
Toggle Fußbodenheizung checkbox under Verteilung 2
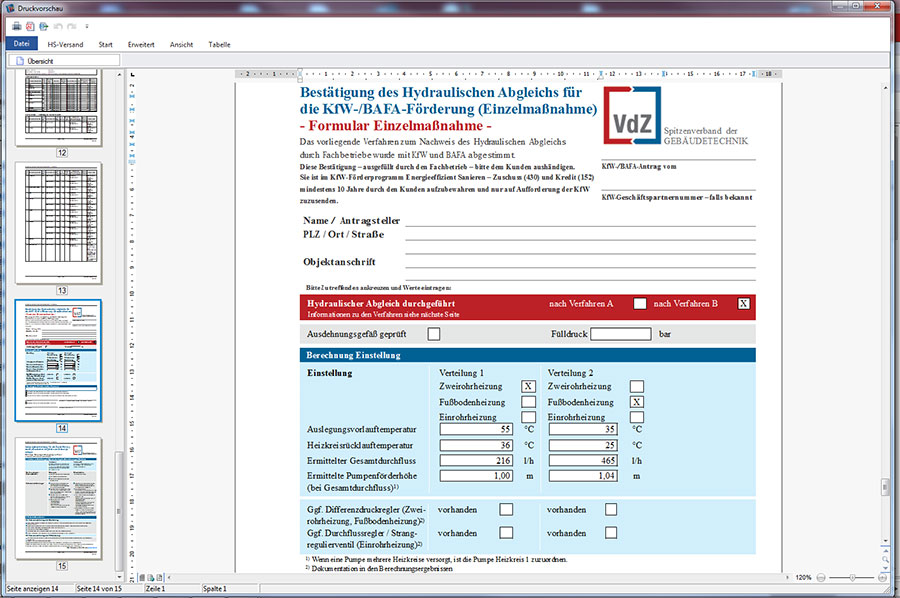(637, 402)
